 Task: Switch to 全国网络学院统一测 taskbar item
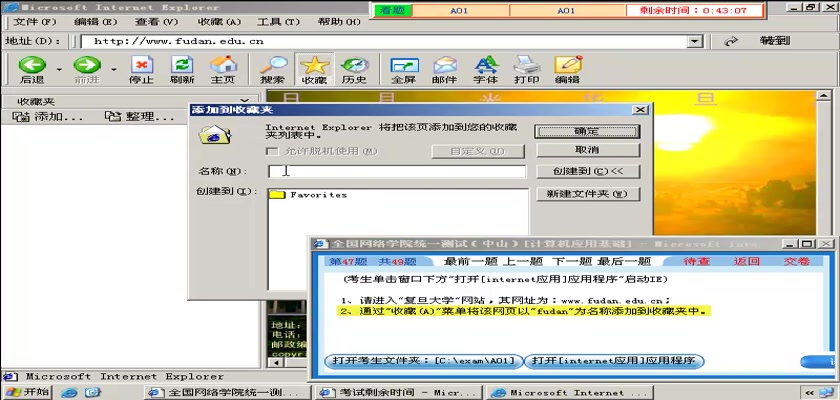coord(228,393)
